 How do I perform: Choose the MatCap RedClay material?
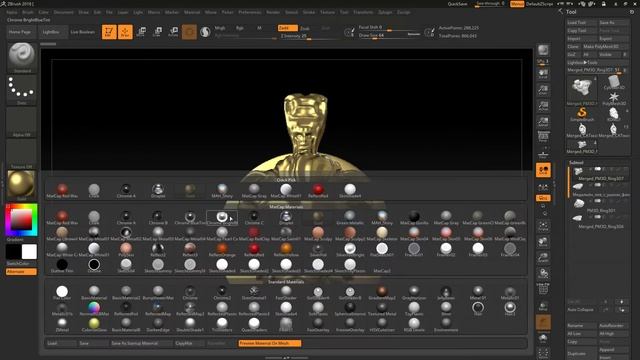click(x=254, y=233)
